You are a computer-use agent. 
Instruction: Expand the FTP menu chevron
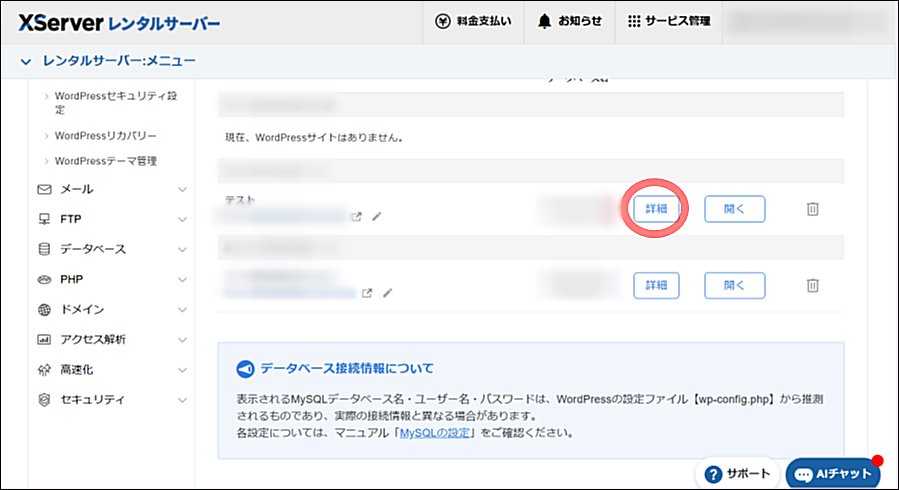pyautogui.click(x=182, y=219)
